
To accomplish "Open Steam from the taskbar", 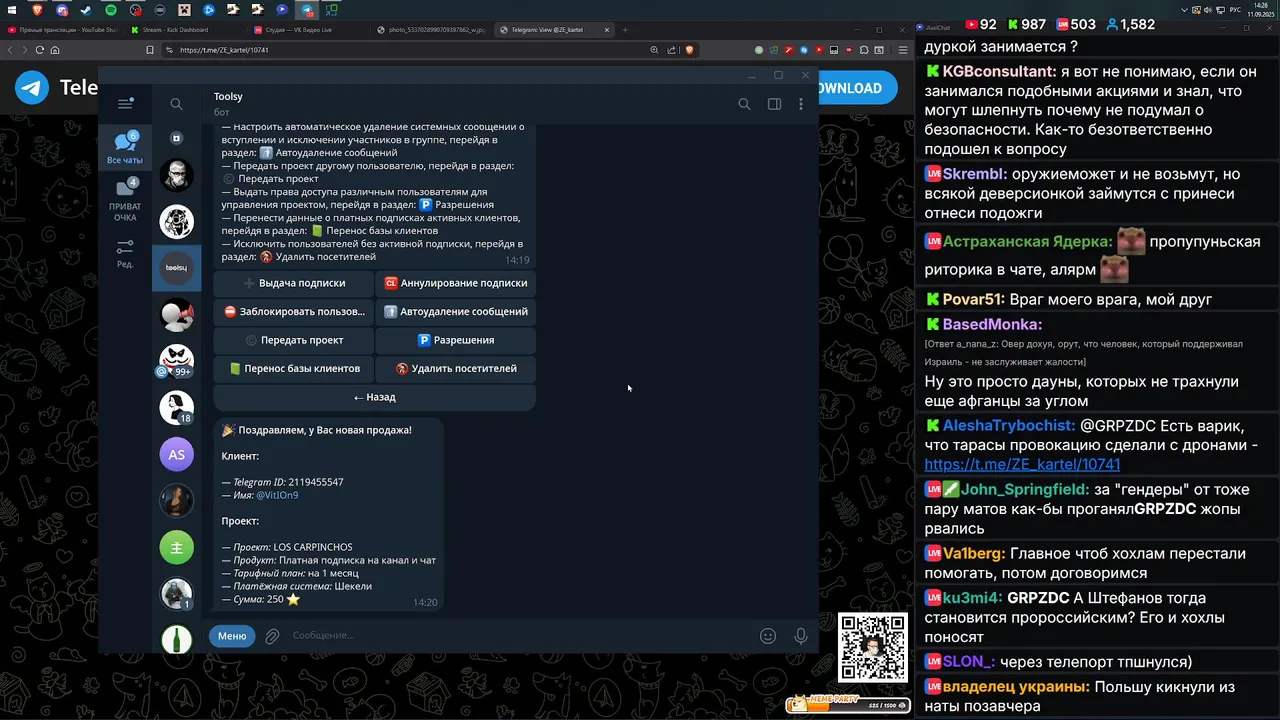I will click(x=86, y=10).
